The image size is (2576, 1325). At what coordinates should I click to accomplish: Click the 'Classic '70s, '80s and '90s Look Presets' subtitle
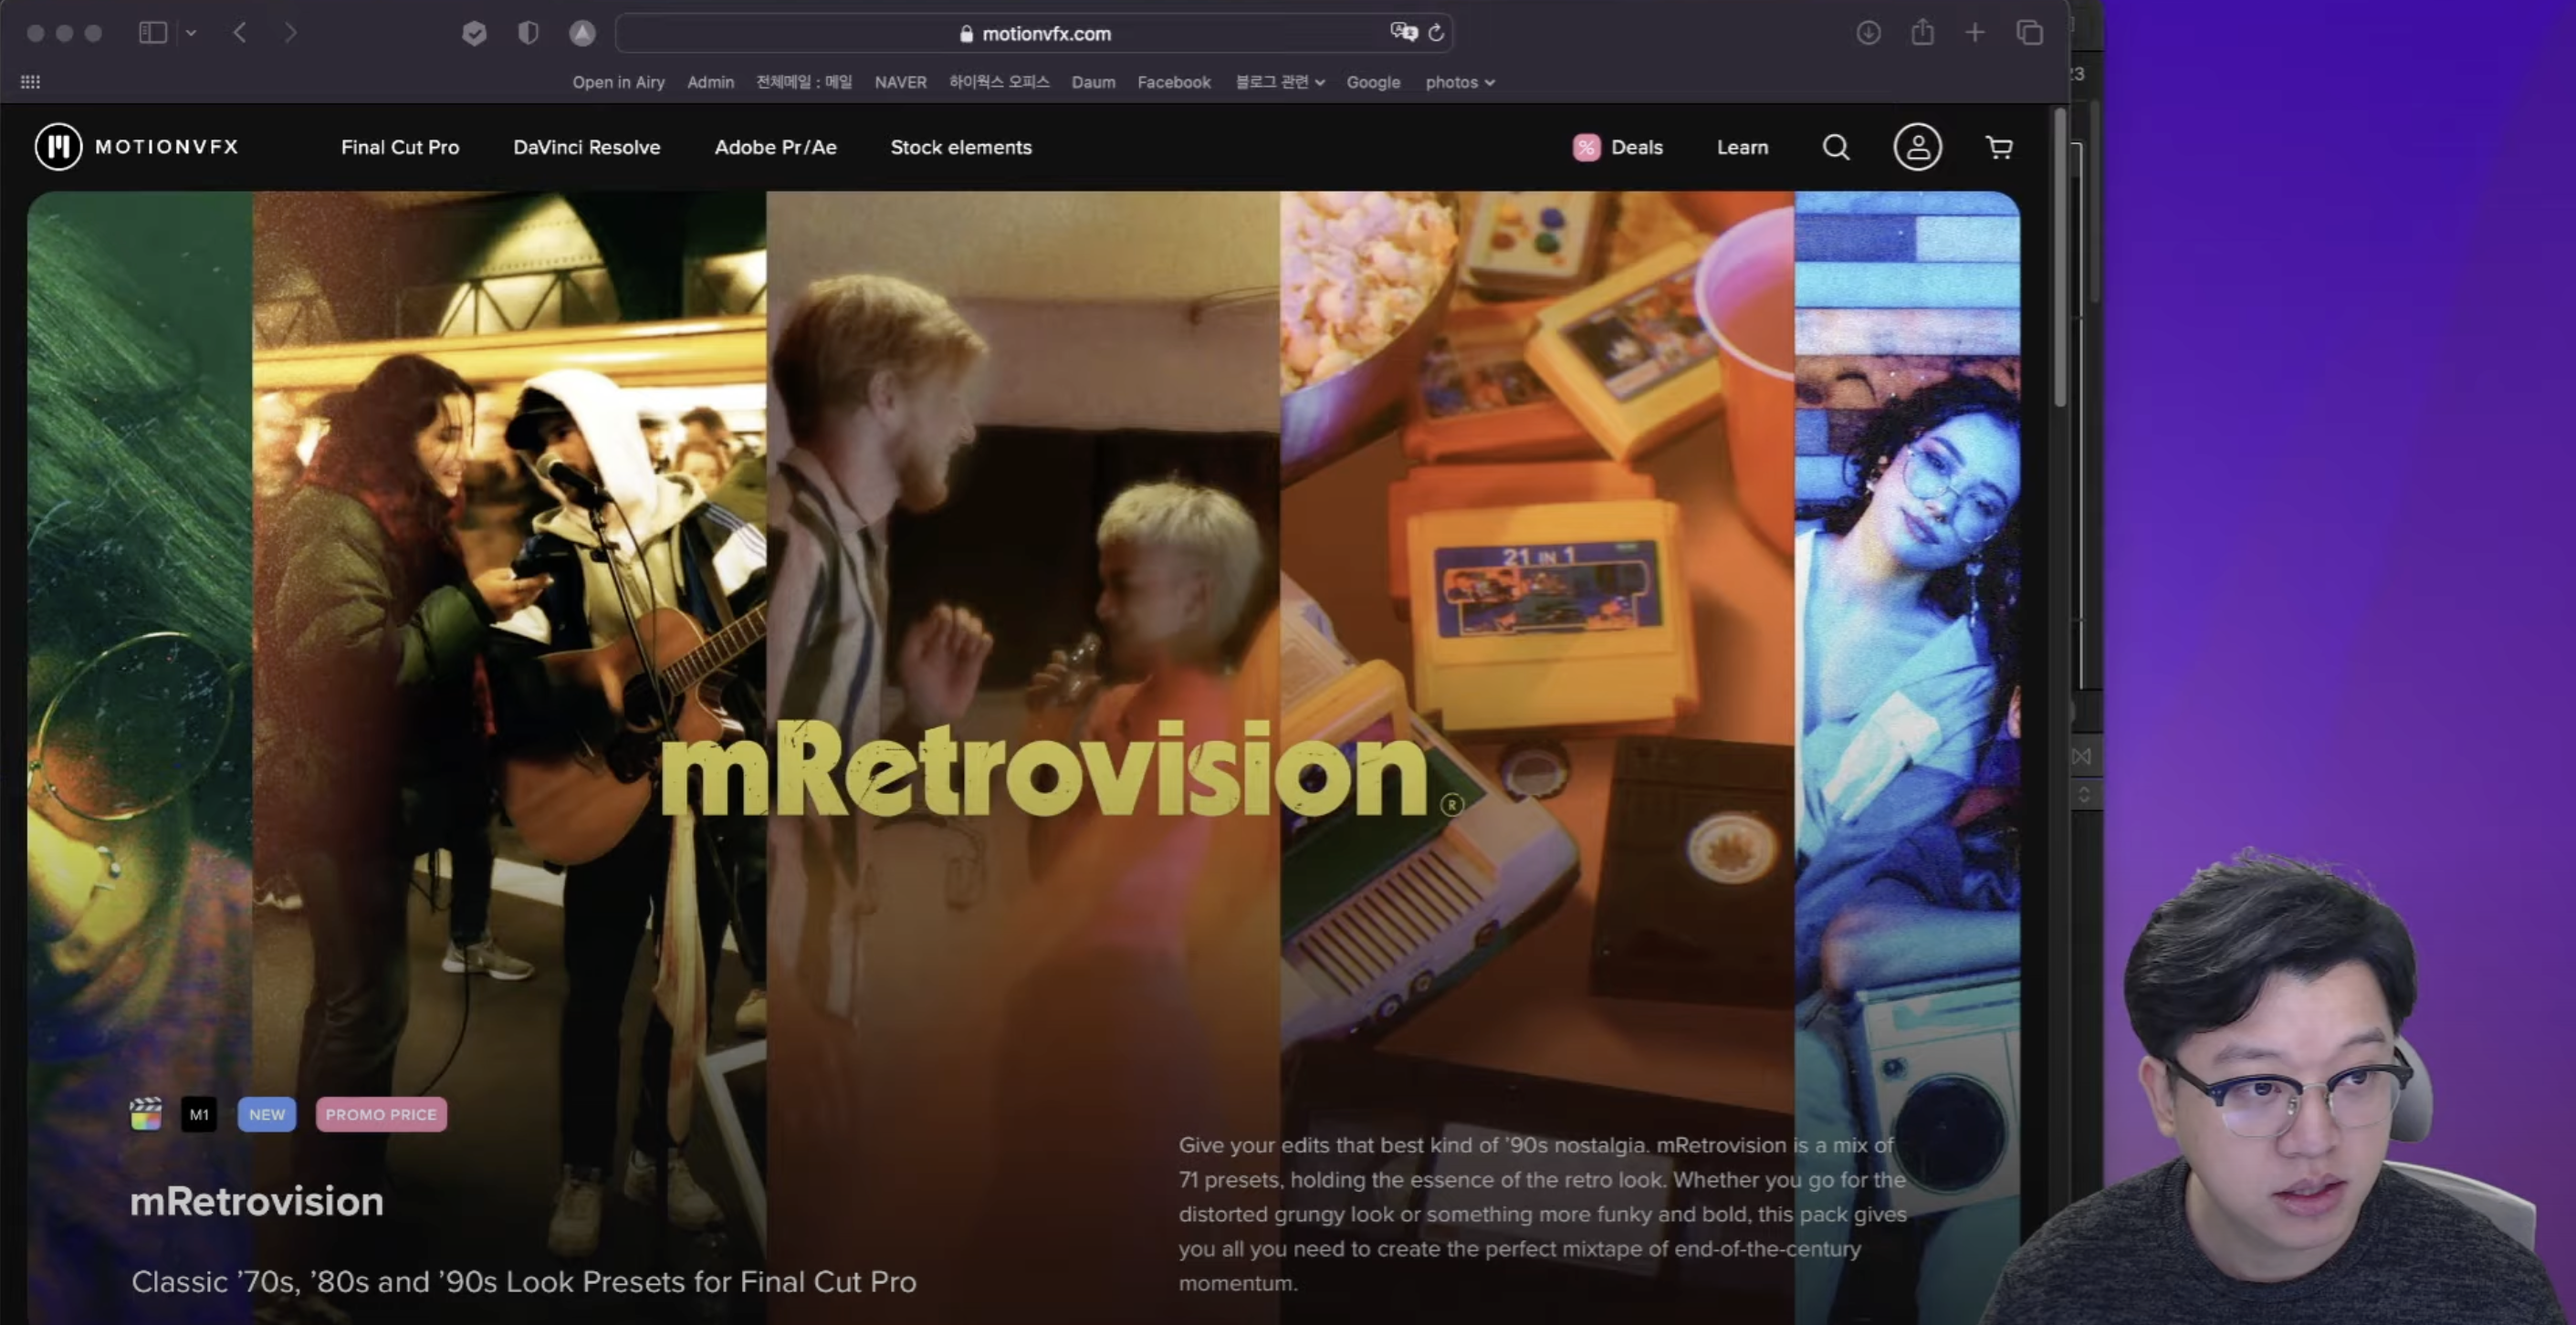coord(524,1282)
